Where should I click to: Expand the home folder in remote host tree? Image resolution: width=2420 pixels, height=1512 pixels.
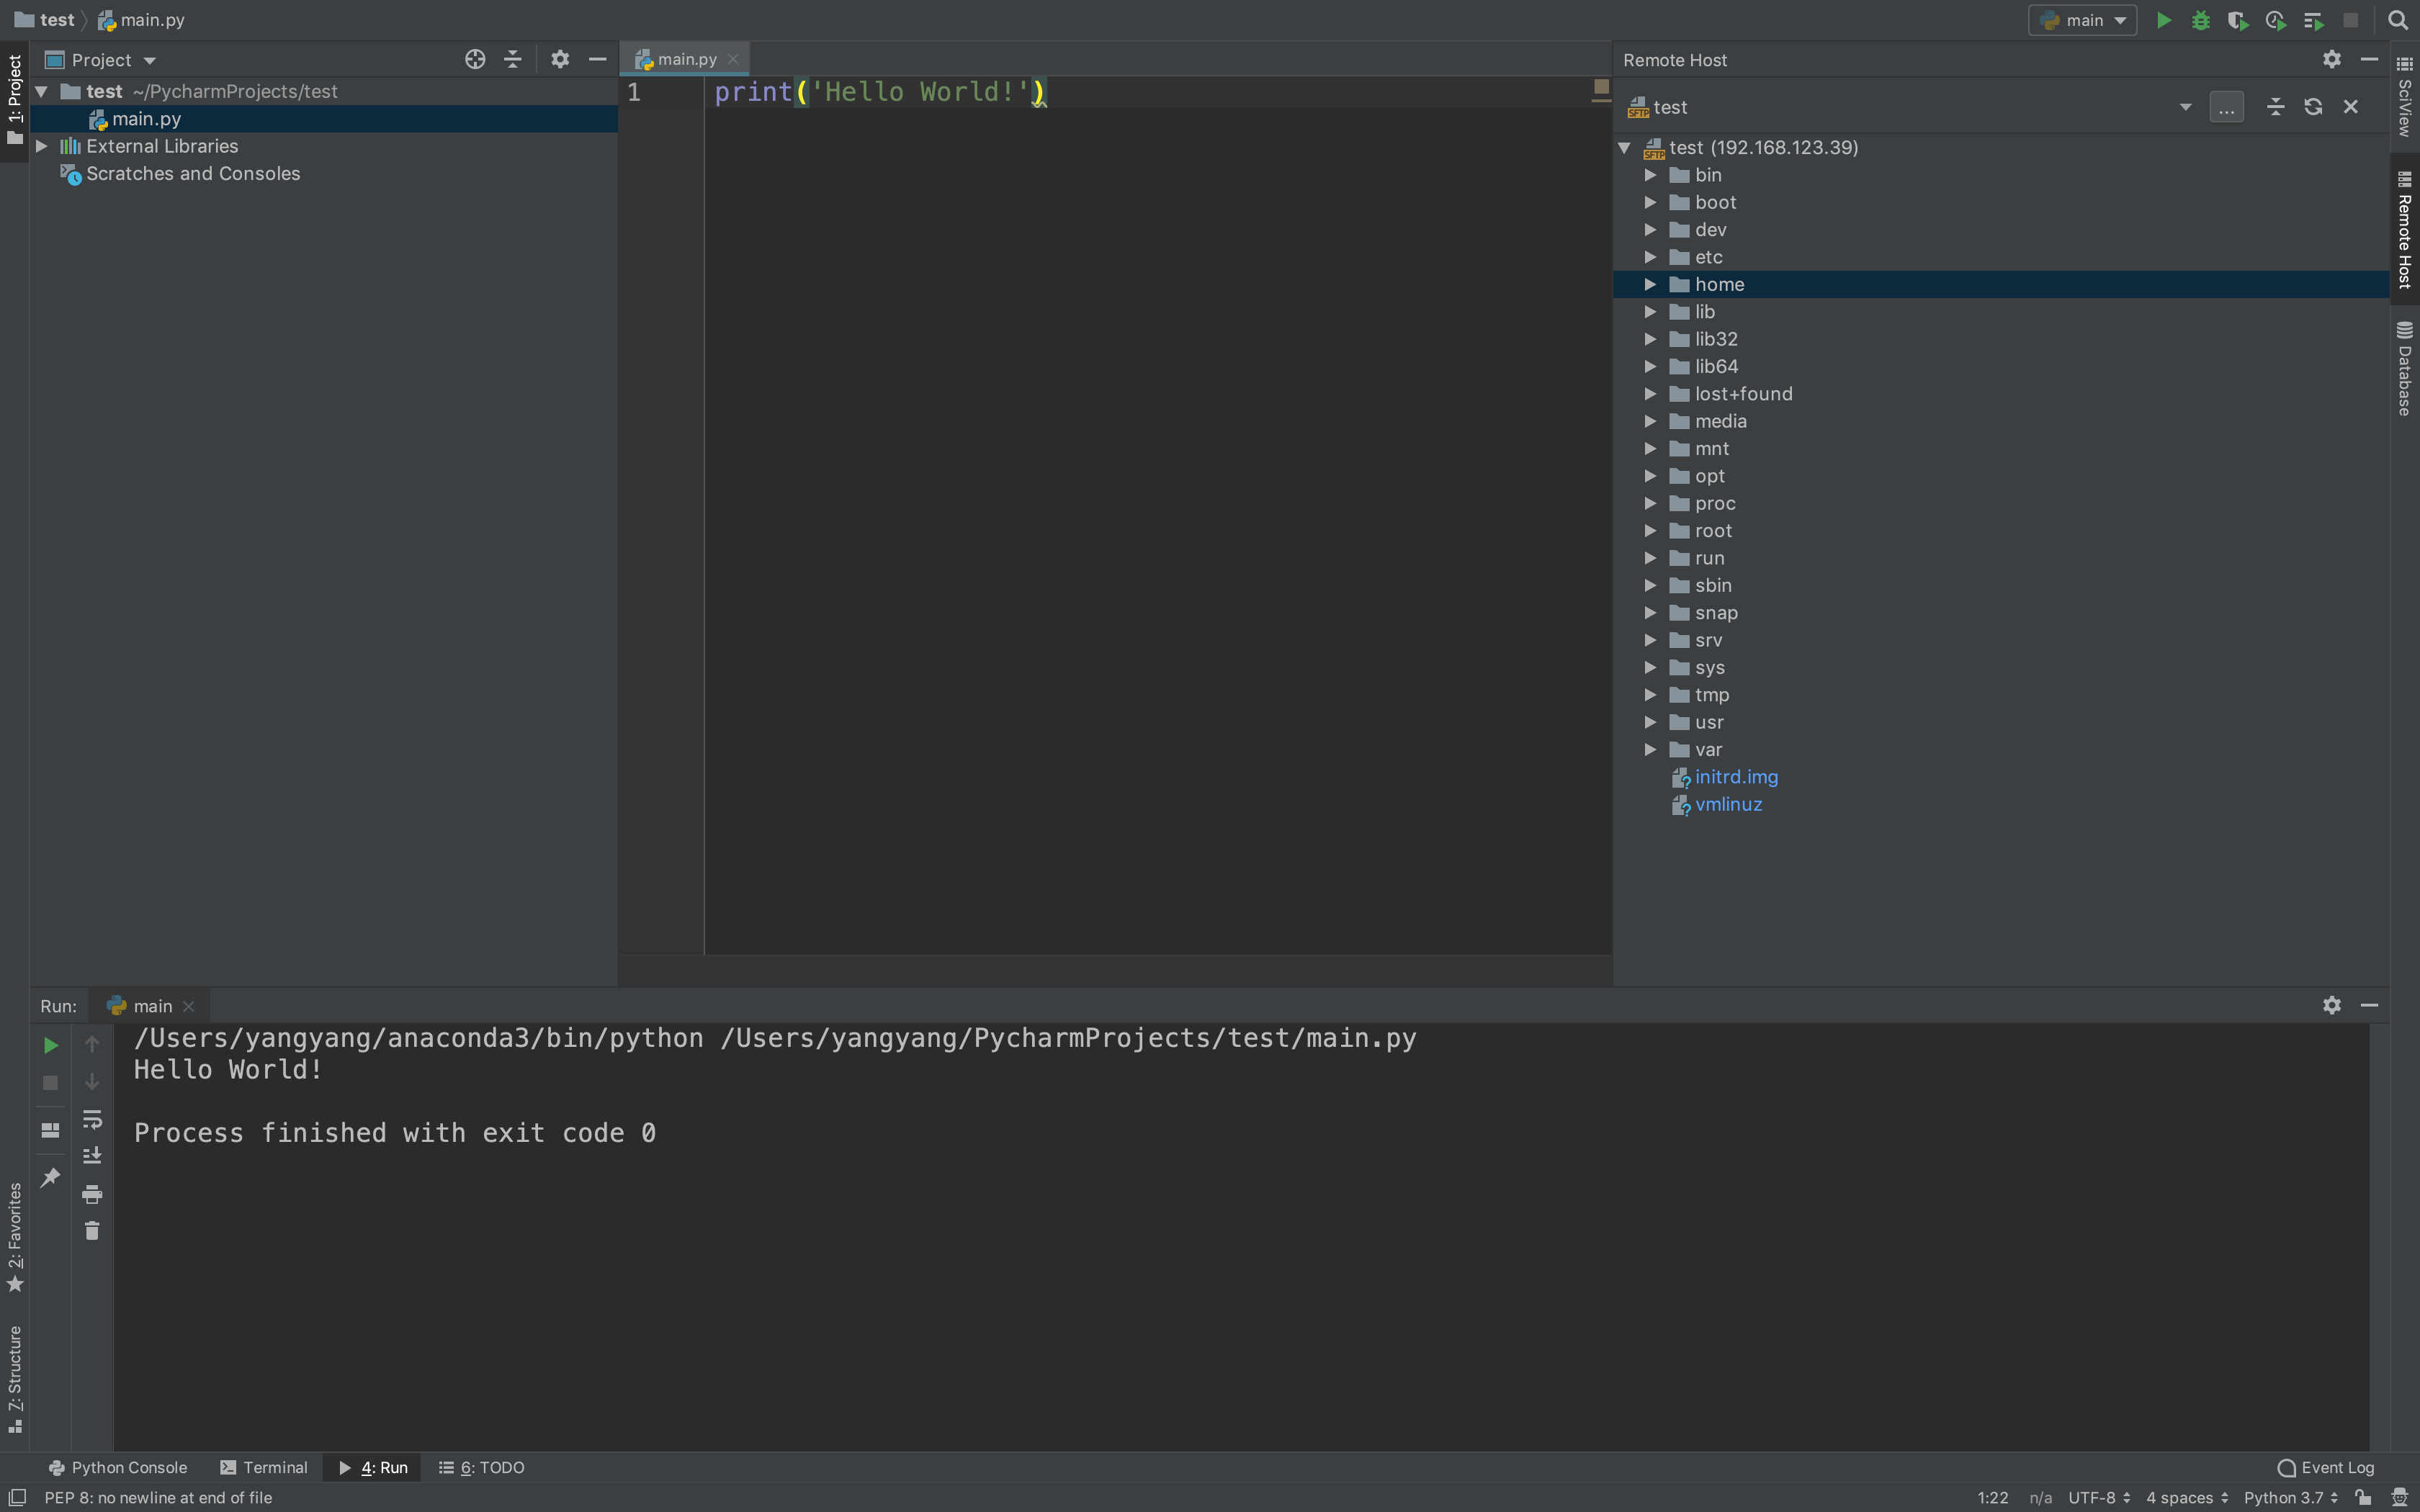(1649, 284)
